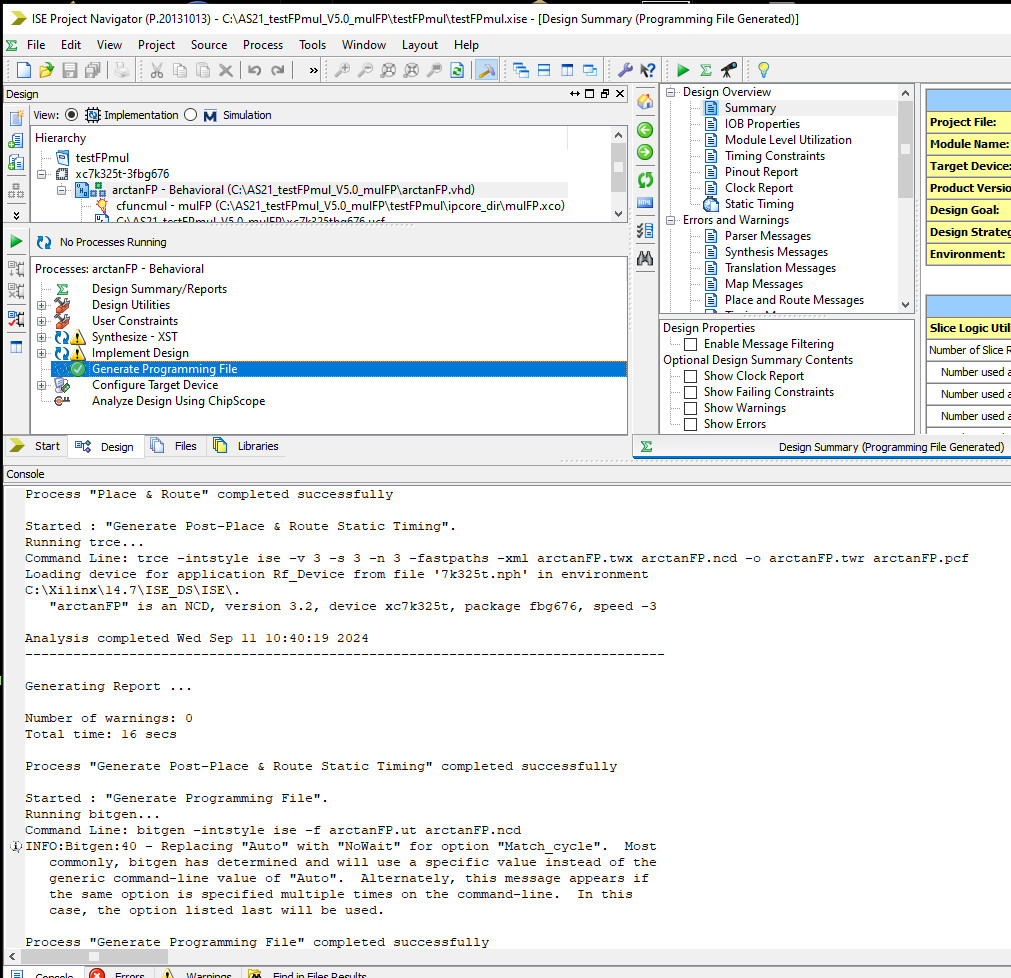Expand Configure Target Device process

[x=42, y=386]
